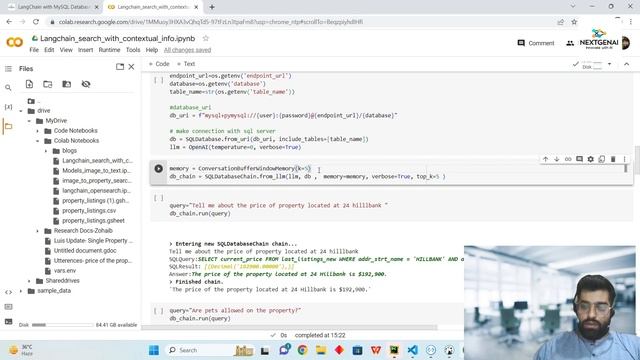
Task: Open Windows Start menu
Action: click(x=154, y=350)
